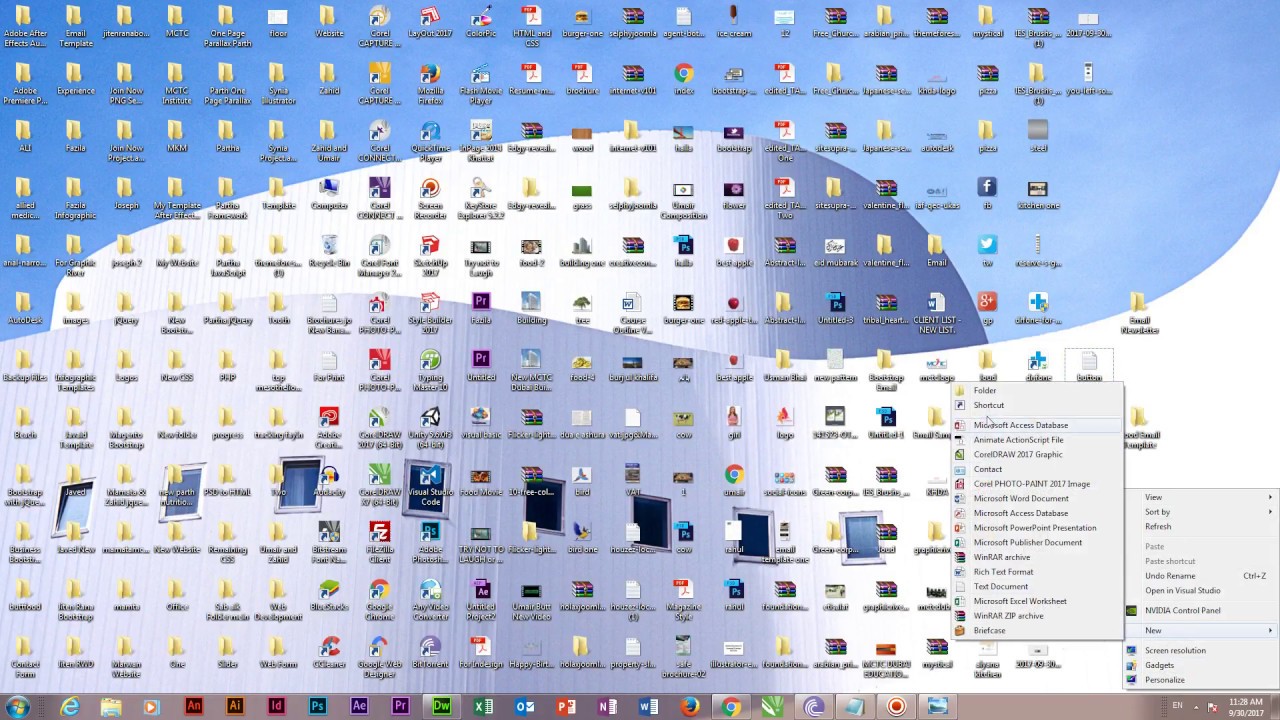Open OneNote from the taskbar
Image resolution: width=1280 pixels, height=720 pixels.
coord(607,706)
